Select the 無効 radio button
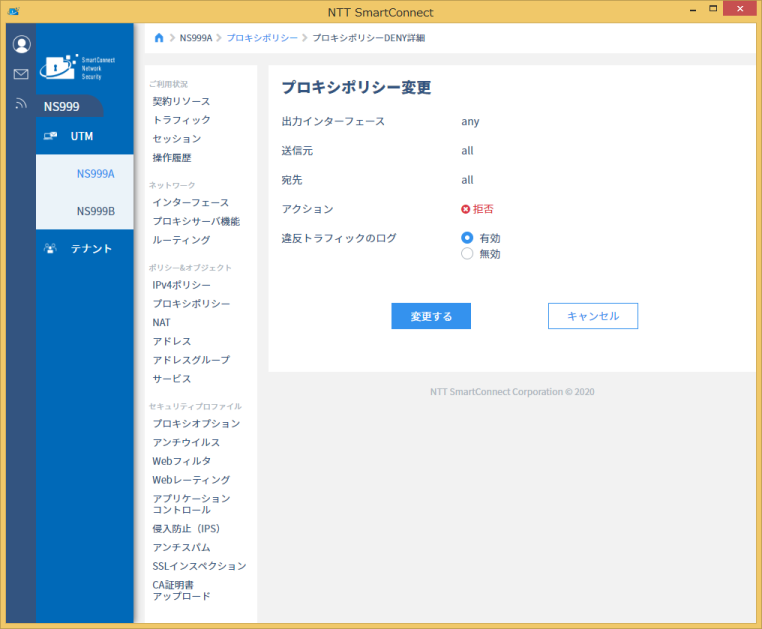The image size is (762, 629). [x=467, y=254]
